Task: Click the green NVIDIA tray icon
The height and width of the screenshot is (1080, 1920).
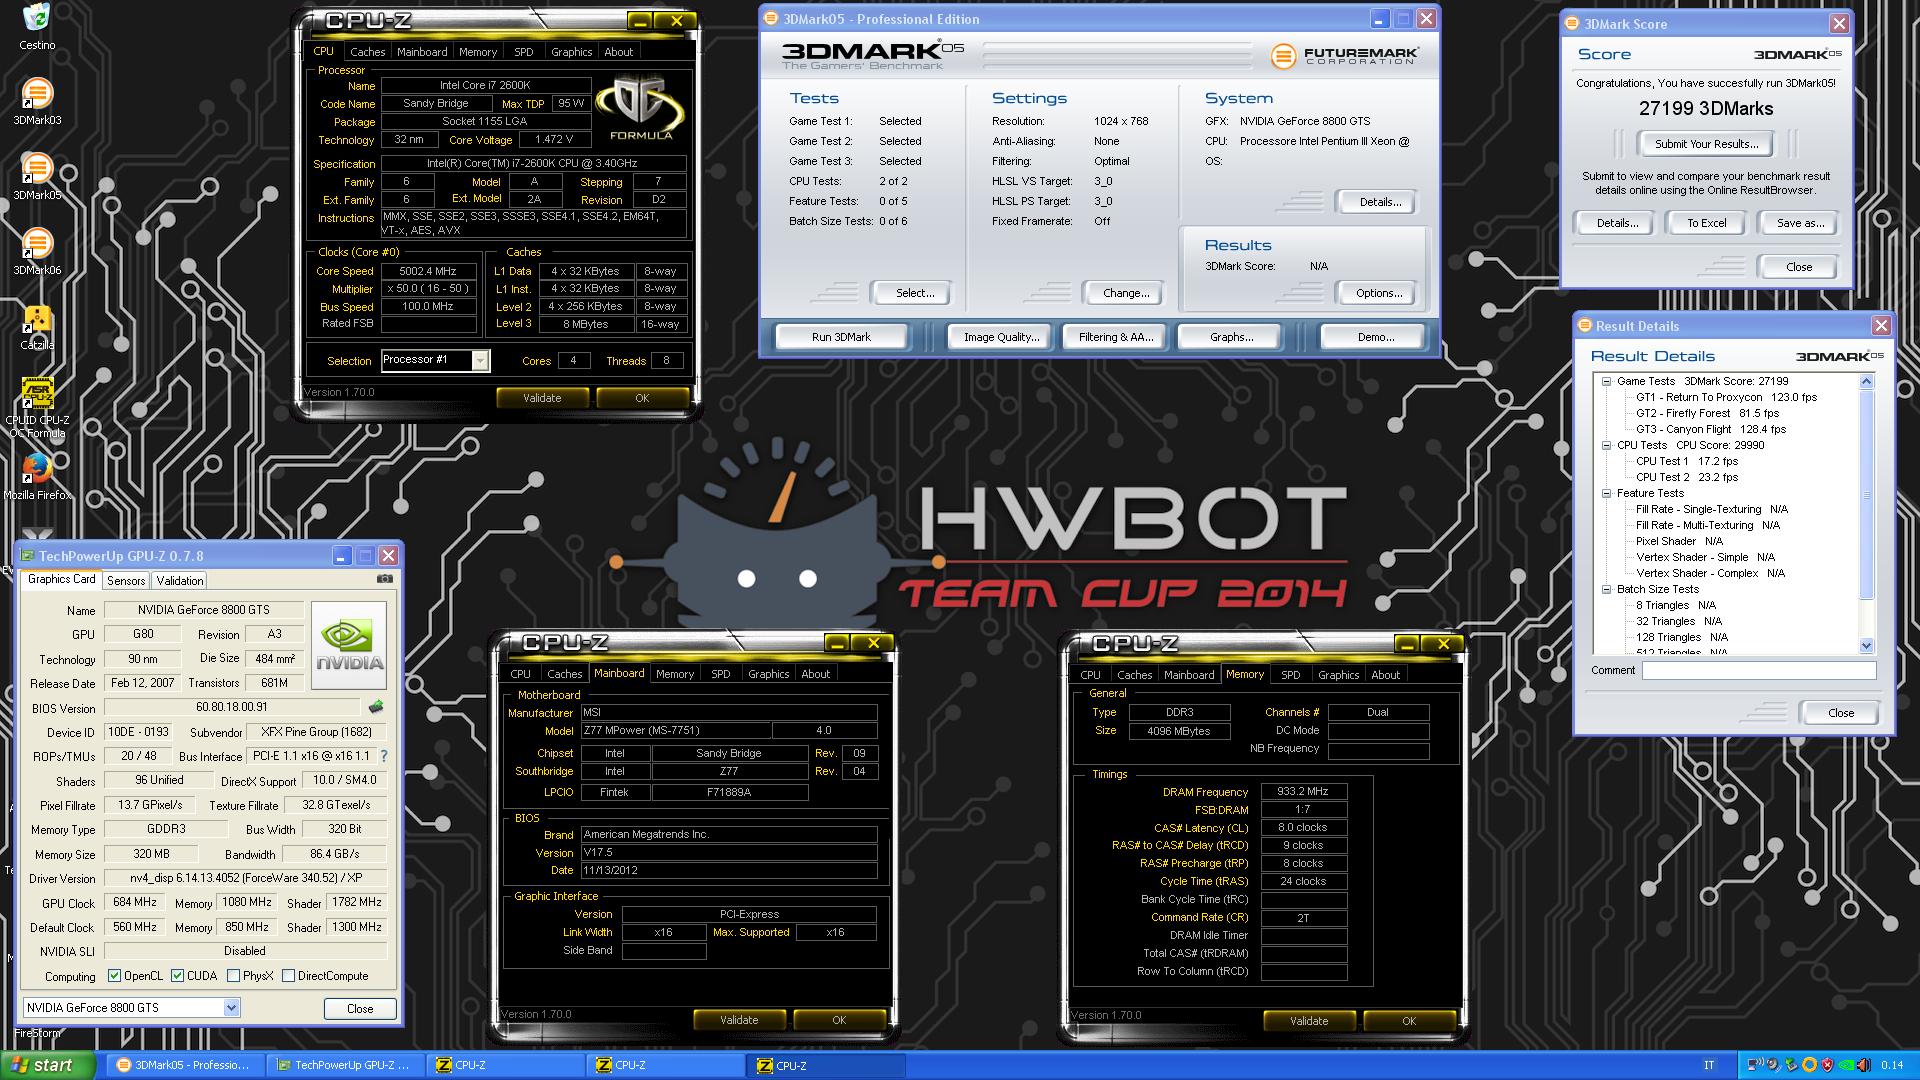Action: pyautogui.click(x=1847, y=1065)
